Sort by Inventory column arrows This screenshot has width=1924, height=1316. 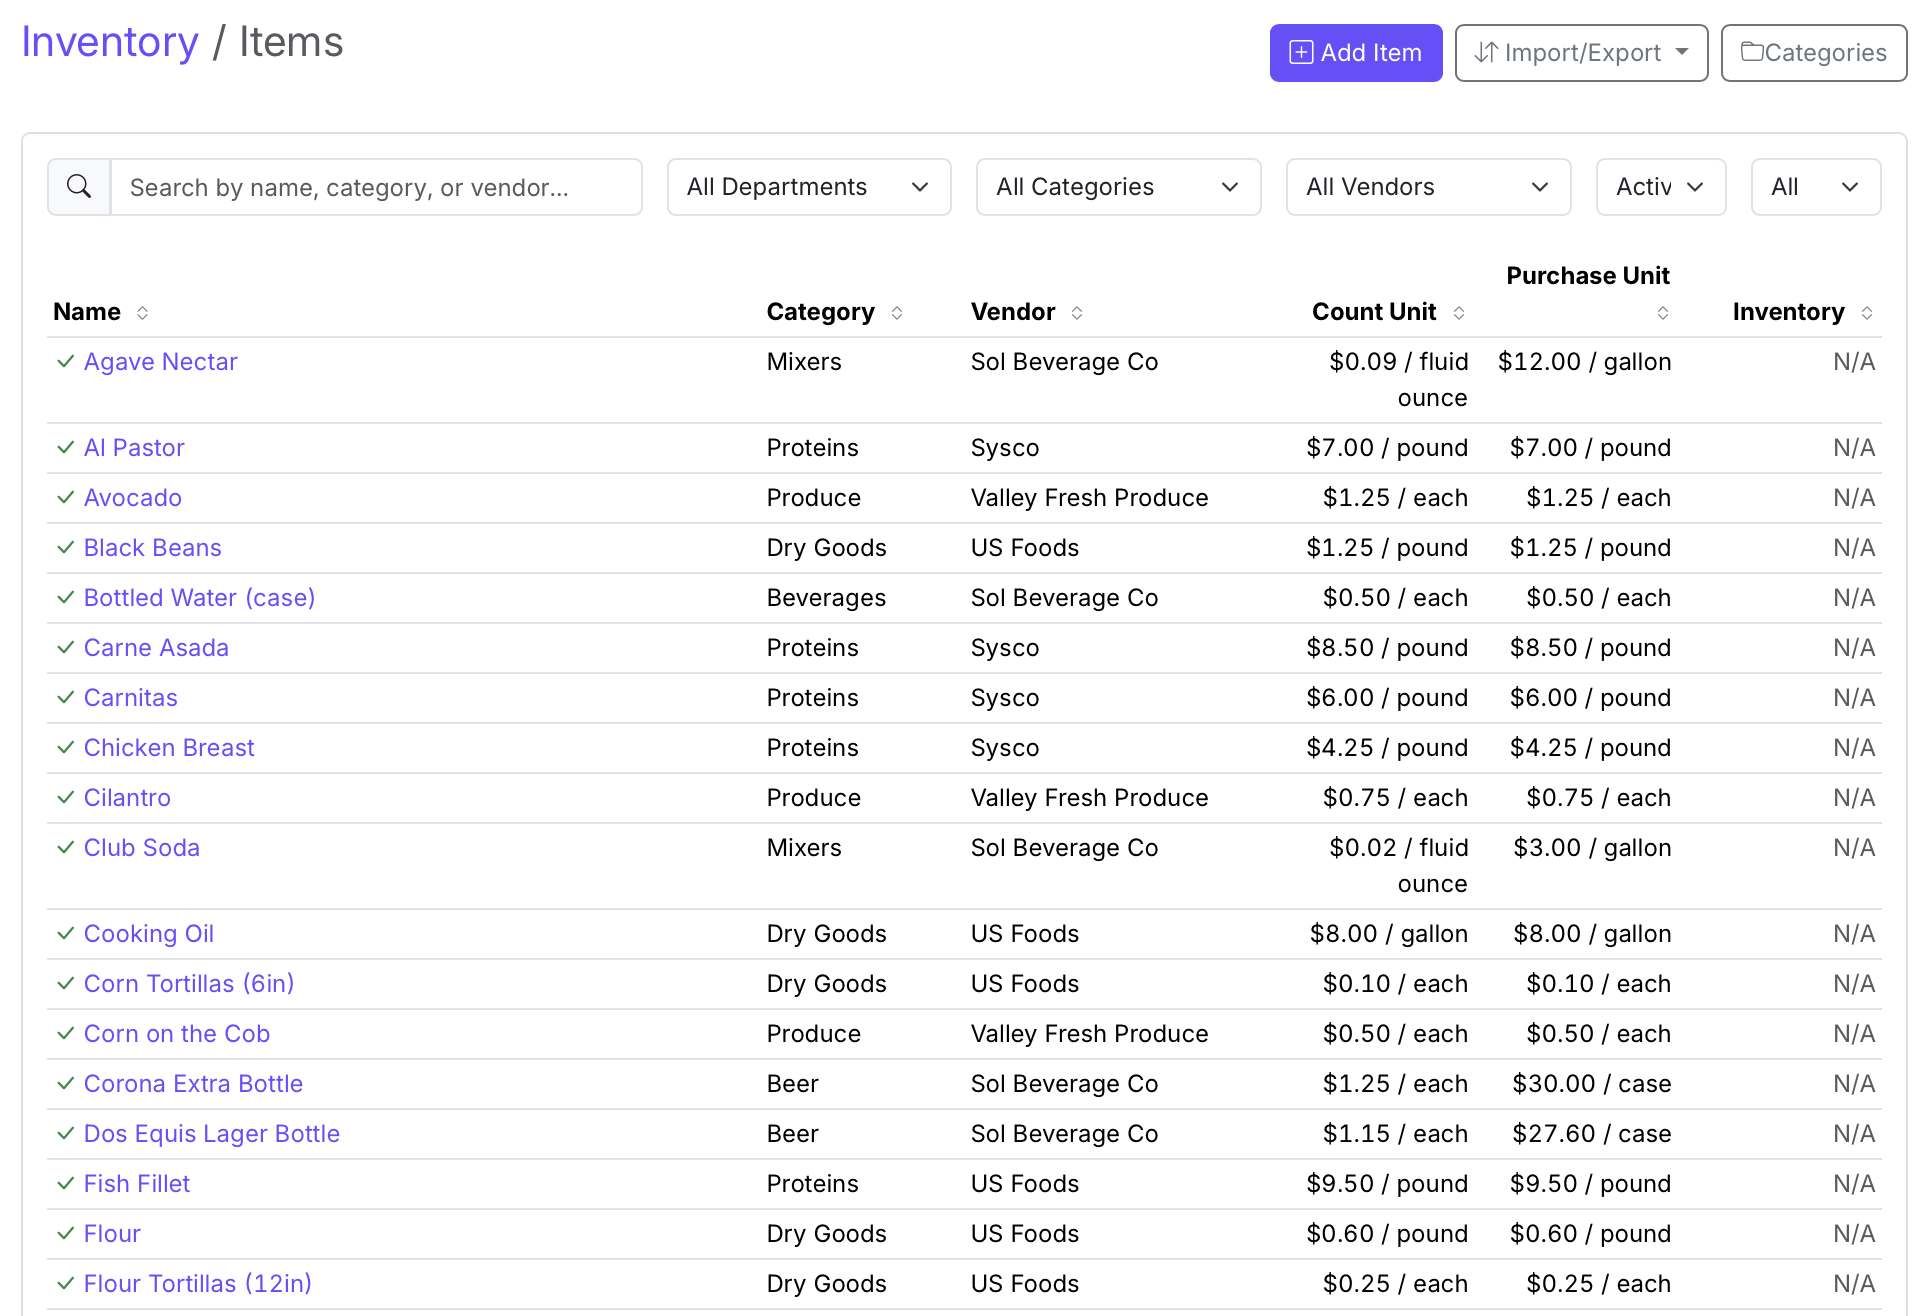click(x=1867, y=313)
